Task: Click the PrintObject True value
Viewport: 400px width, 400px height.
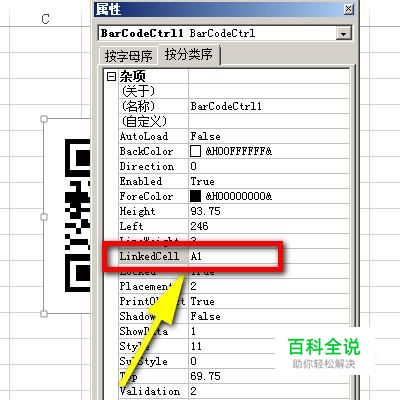Action: coord(269,301)
